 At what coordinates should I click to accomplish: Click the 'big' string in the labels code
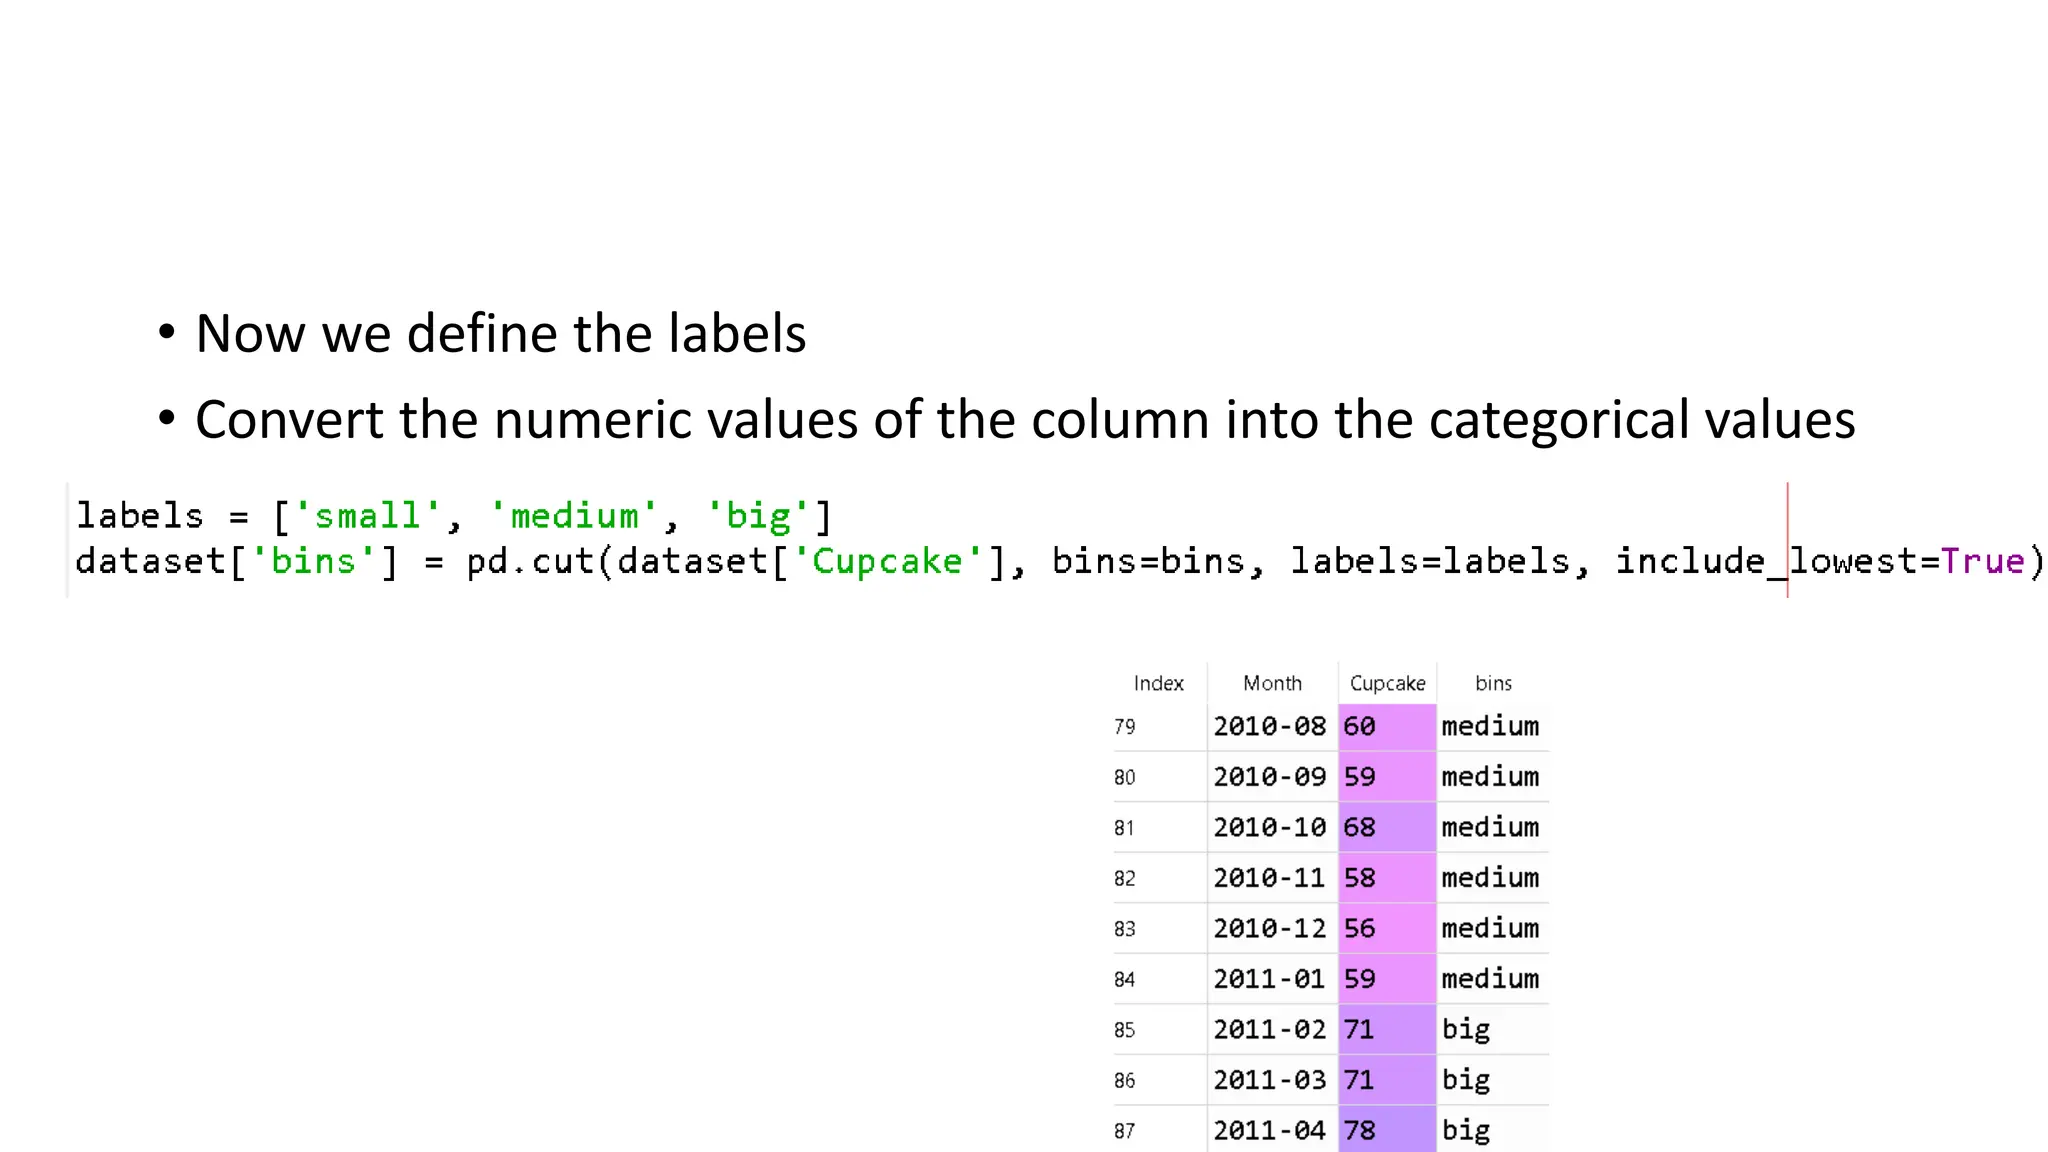click(758, 516)
